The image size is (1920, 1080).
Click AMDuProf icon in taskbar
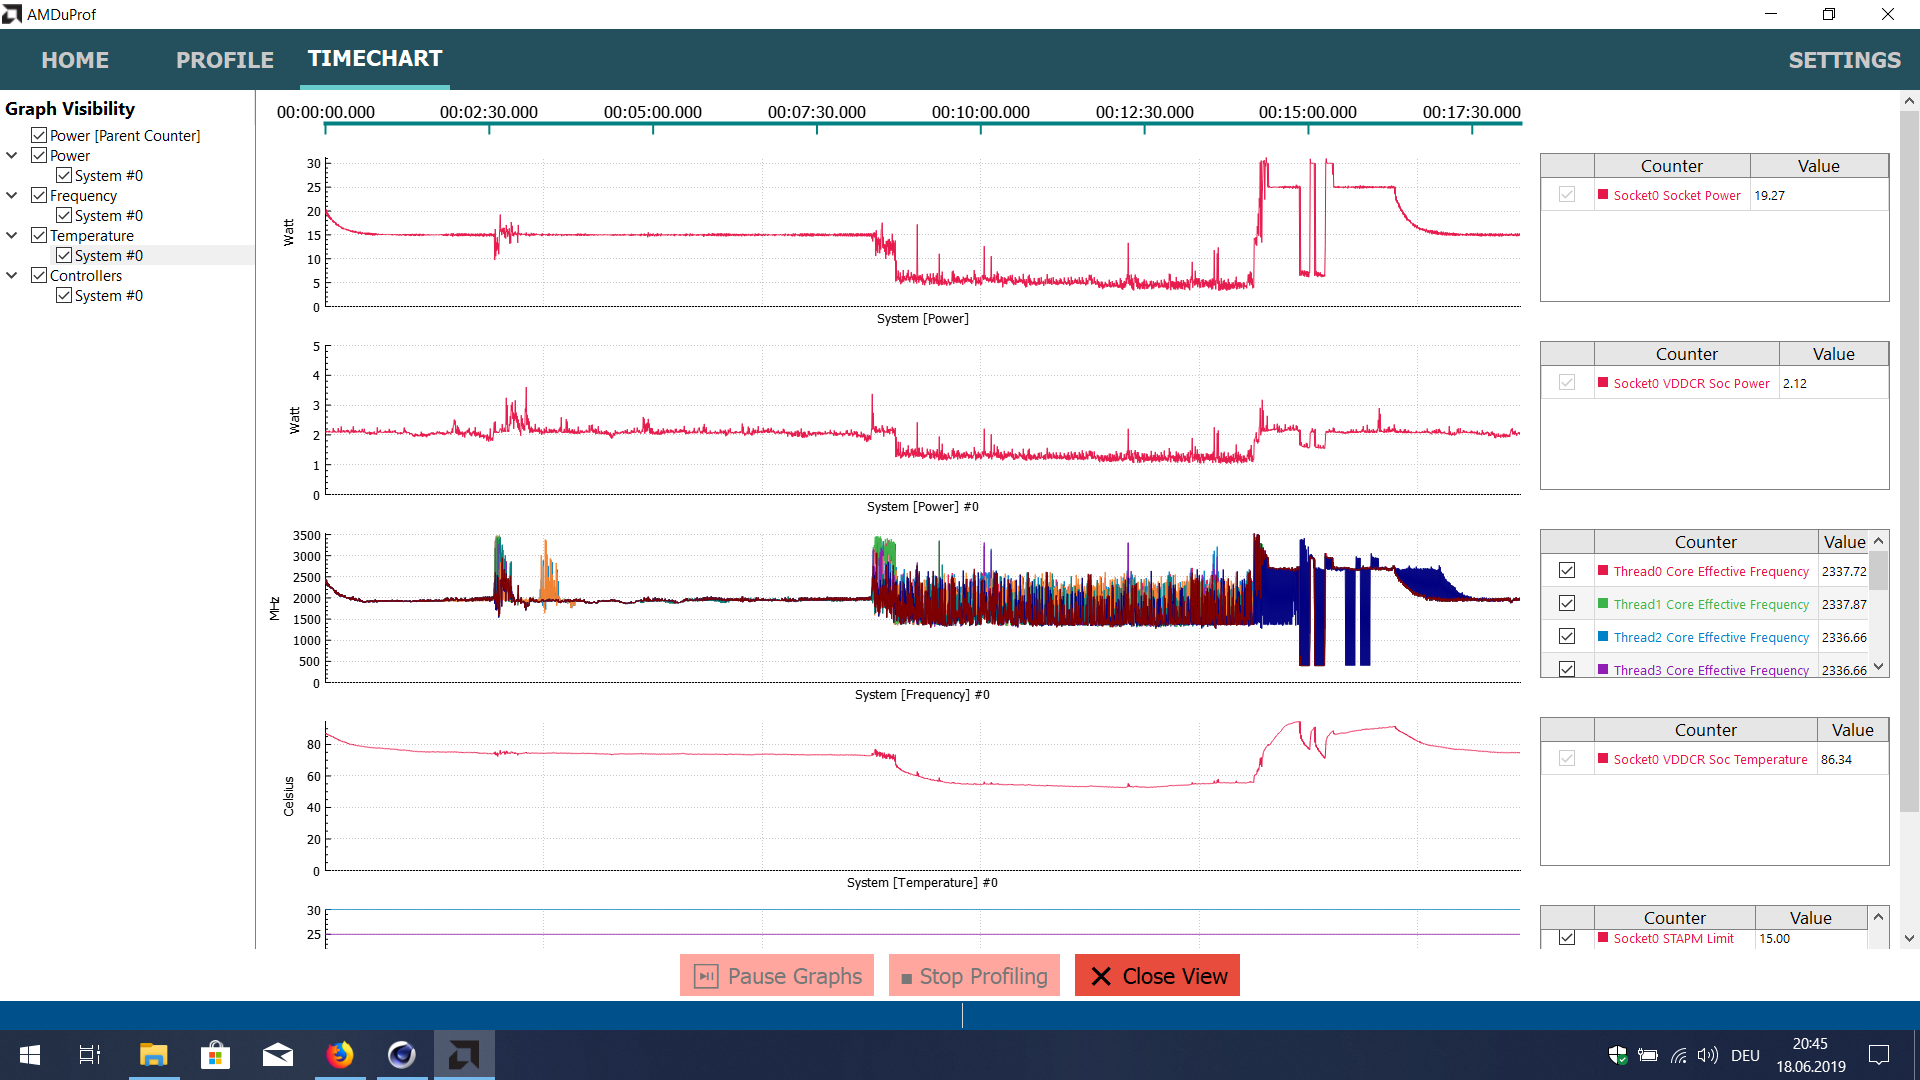(x=464, y=1055)
